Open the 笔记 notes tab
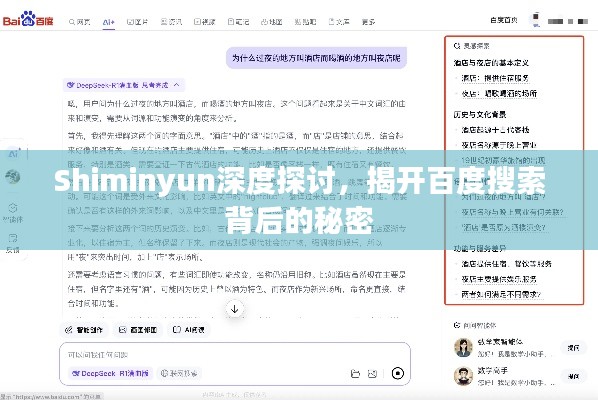Screen dimensions: 598x400 [x=238, y=22]
